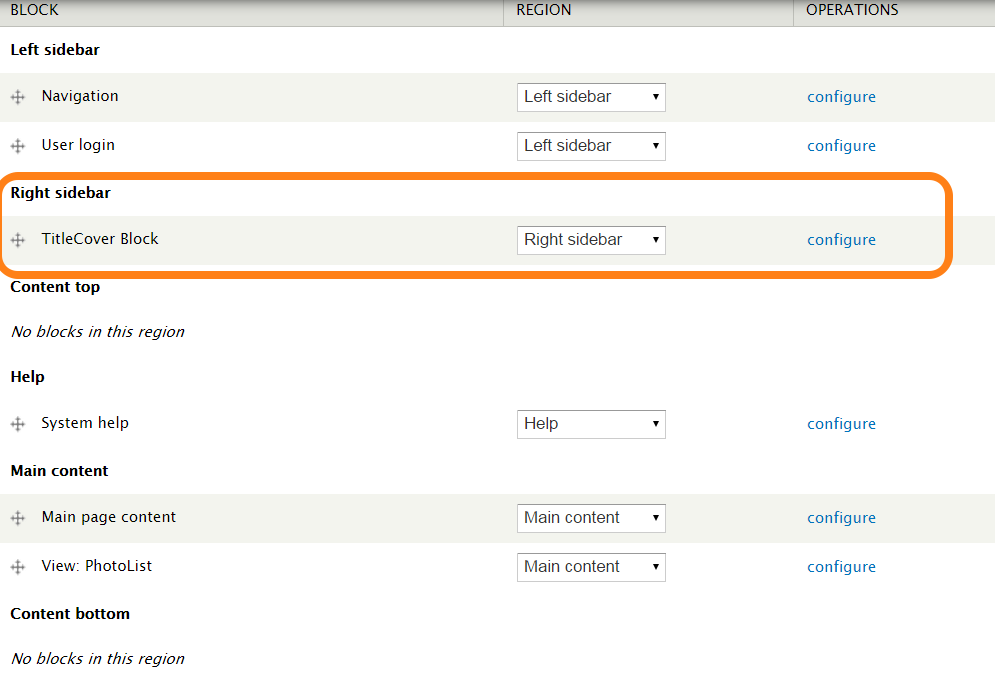Viewport: 995px width, 678px height.
Task: Configure the System help block
Action: coord(841,423)
